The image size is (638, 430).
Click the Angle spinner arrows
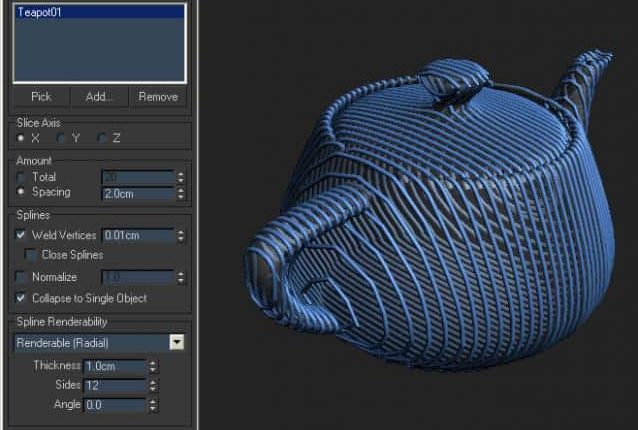[x=152, y=405]
